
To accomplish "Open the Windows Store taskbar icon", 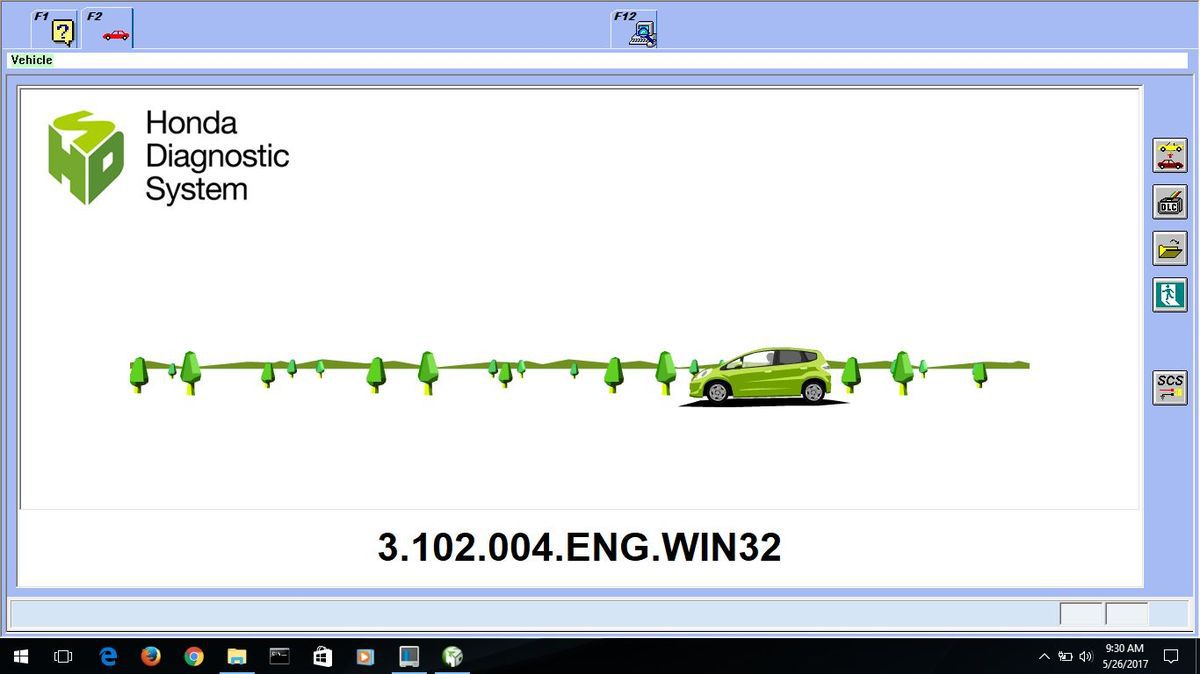I will pyautogui.click(x=322, y=656).
